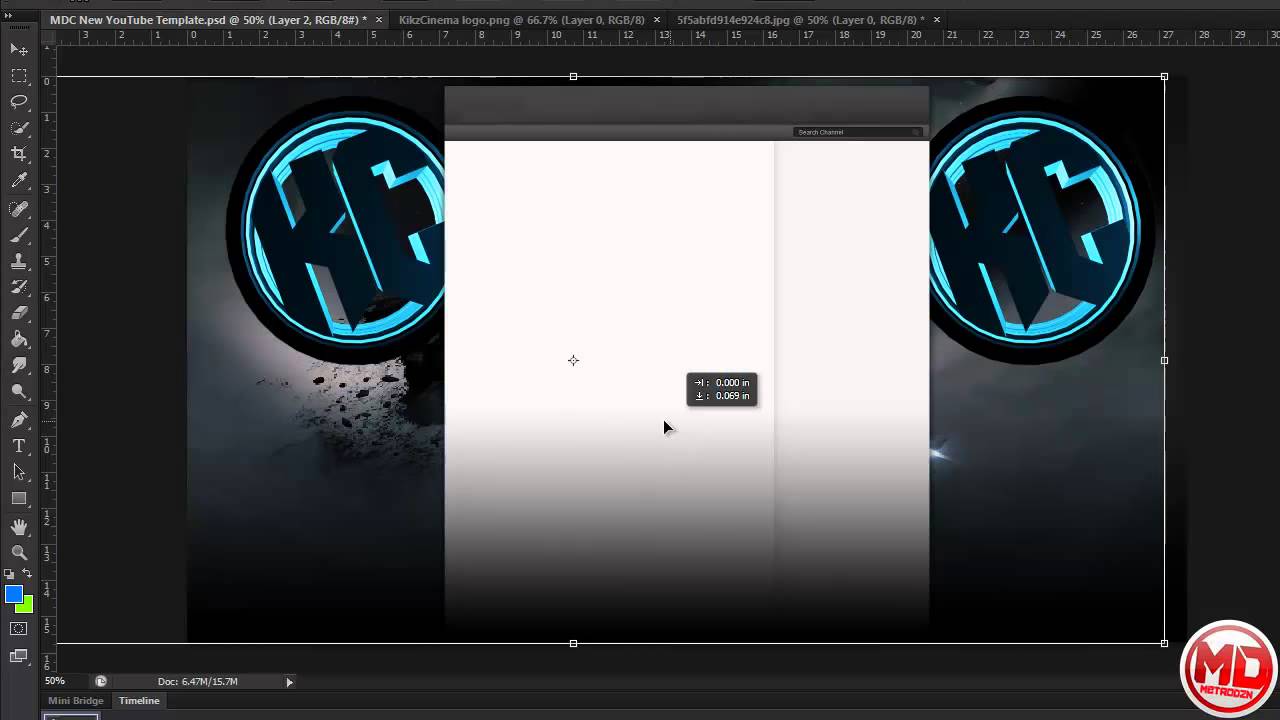The image size is (1280, 720).
Task: Open the Mini Bridge panel tab
Action: tap(76, 701)
